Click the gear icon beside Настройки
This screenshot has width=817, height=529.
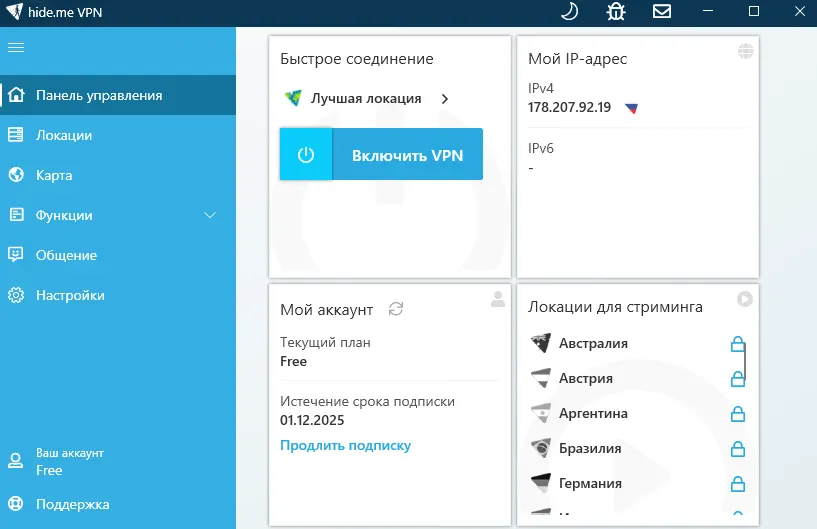[16, 295]
